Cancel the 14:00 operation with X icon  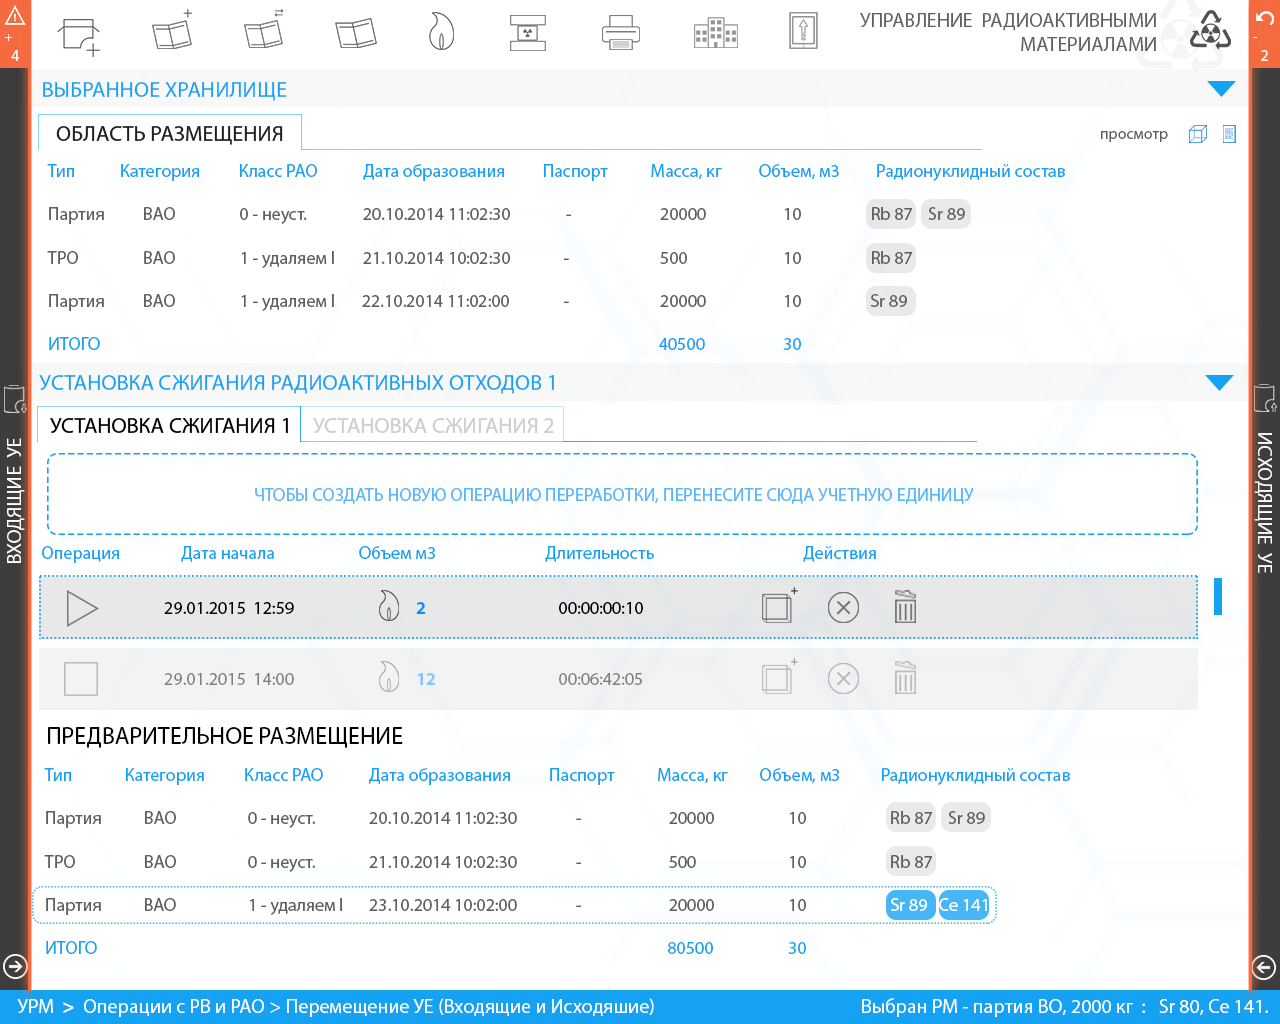click(x=843, y=679)
